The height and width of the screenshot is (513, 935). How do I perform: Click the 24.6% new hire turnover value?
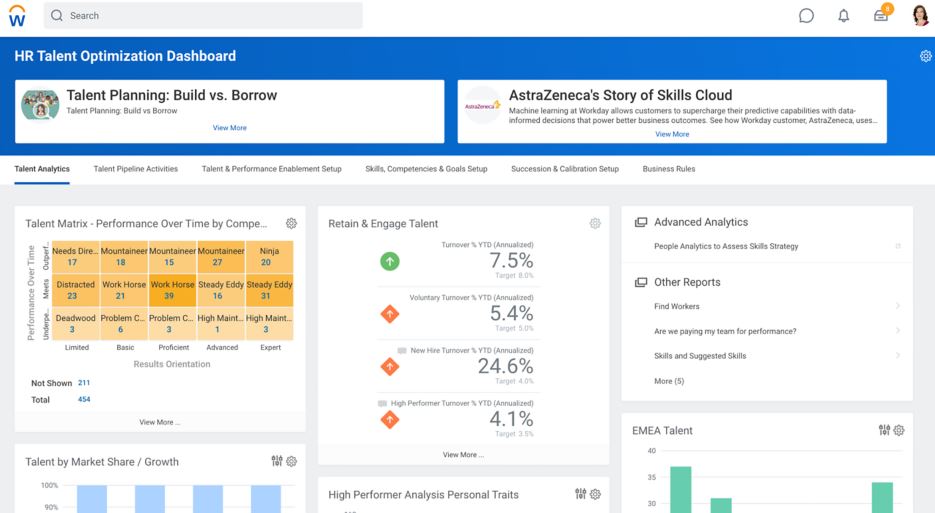tap(505, 366)
